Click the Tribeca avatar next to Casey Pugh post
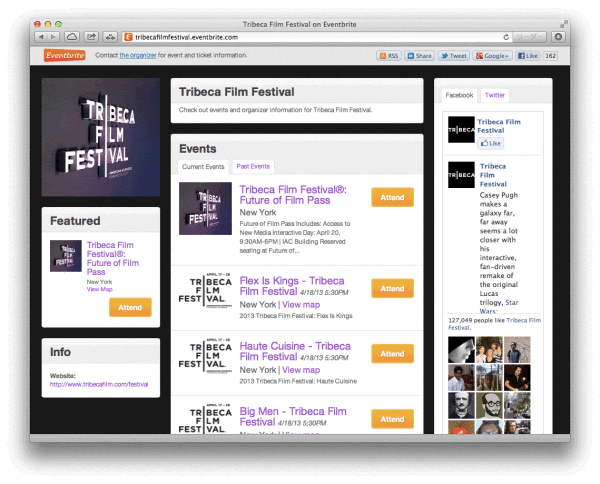 pyautogui.click(x=461, y=174)
